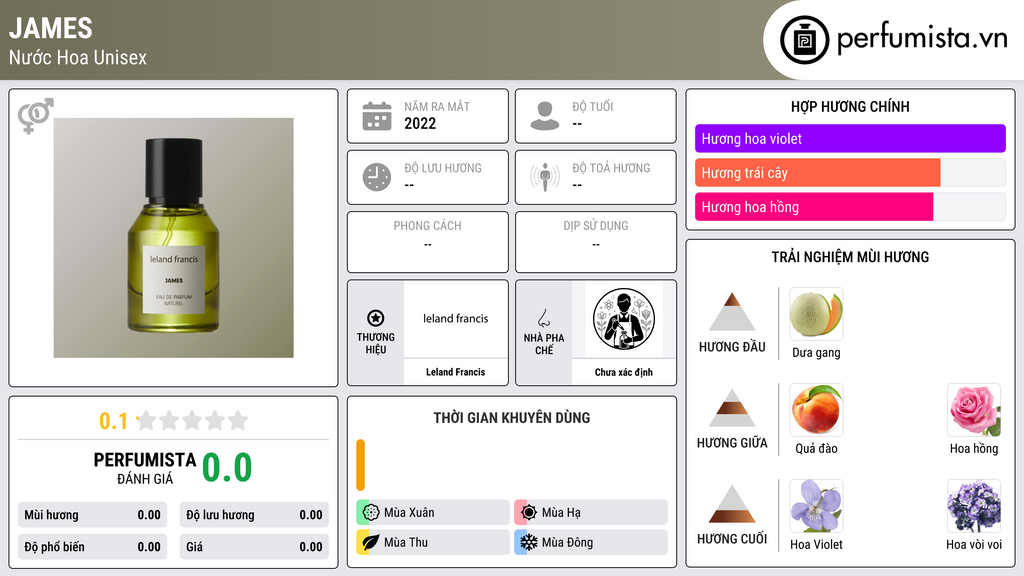Open the Hoa Violet note image
This screenshot has width=1024, height=576.
[816, 506]
